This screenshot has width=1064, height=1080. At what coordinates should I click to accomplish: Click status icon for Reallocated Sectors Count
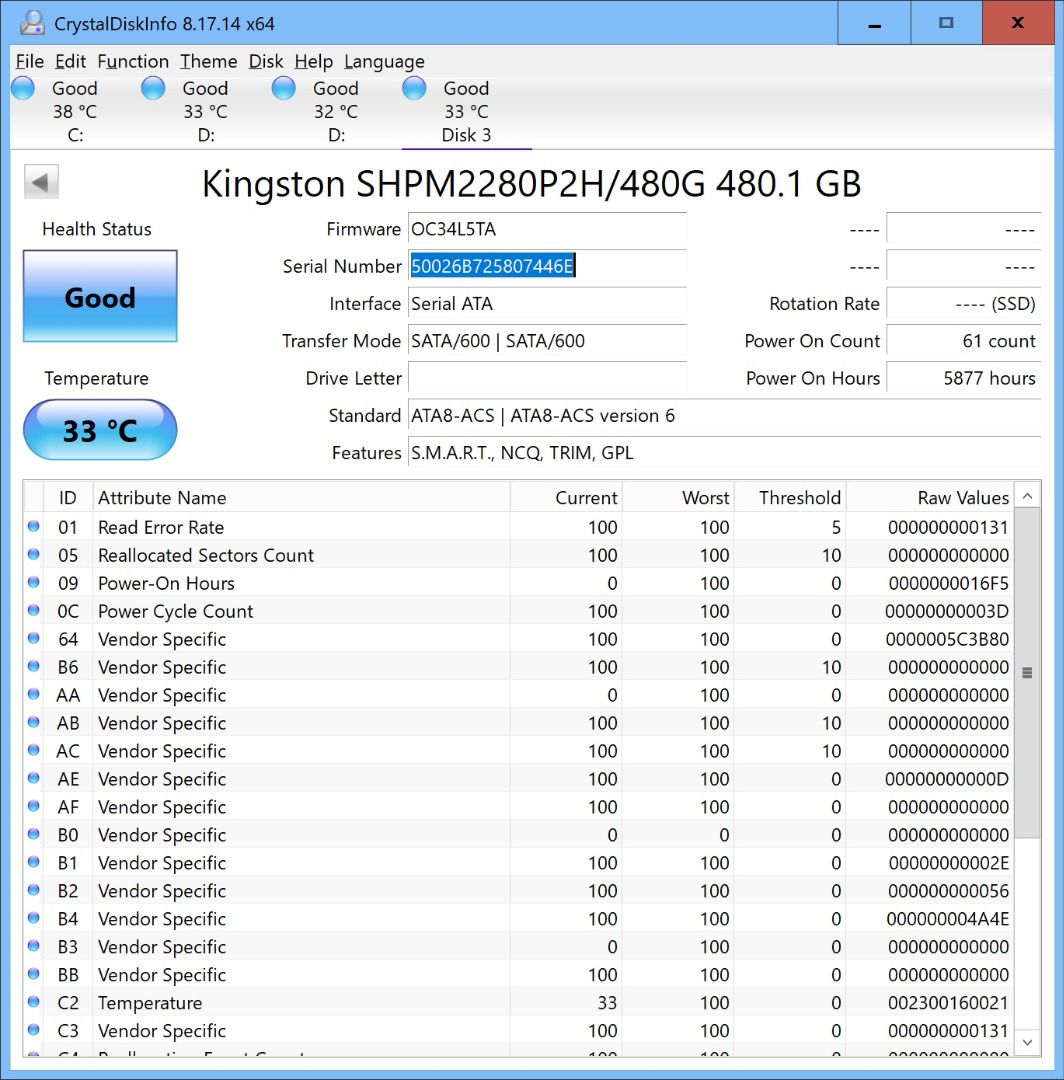pos(33,554)
